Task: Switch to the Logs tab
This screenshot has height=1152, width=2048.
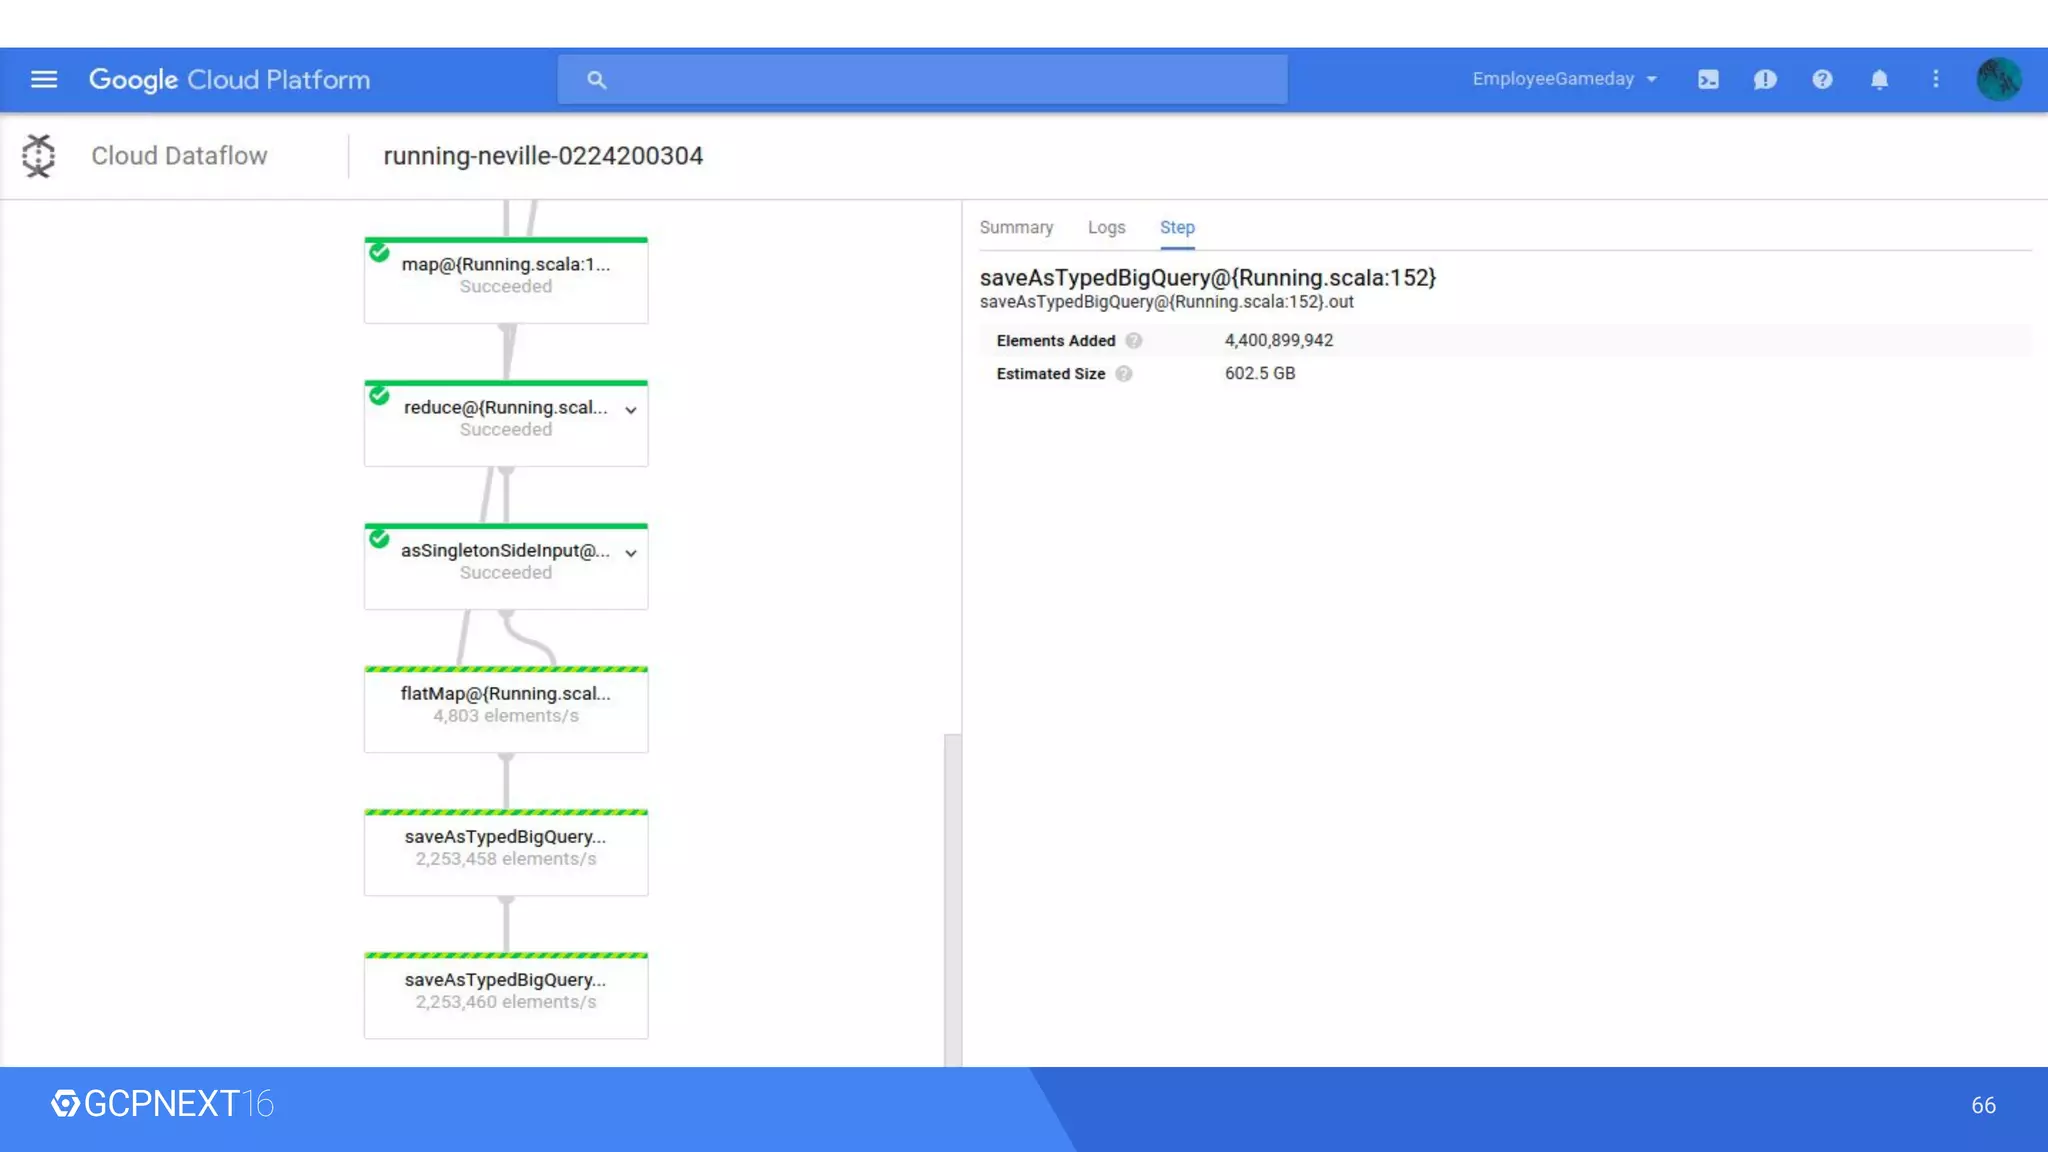Action: 1106,228
